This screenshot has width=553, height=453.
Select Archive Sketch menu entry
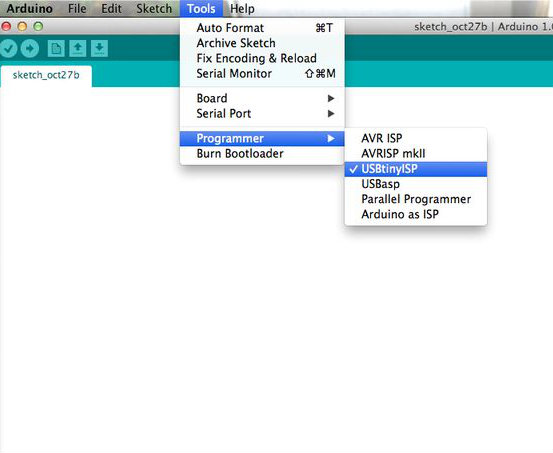pyautogui.click(x=262, y=43)
